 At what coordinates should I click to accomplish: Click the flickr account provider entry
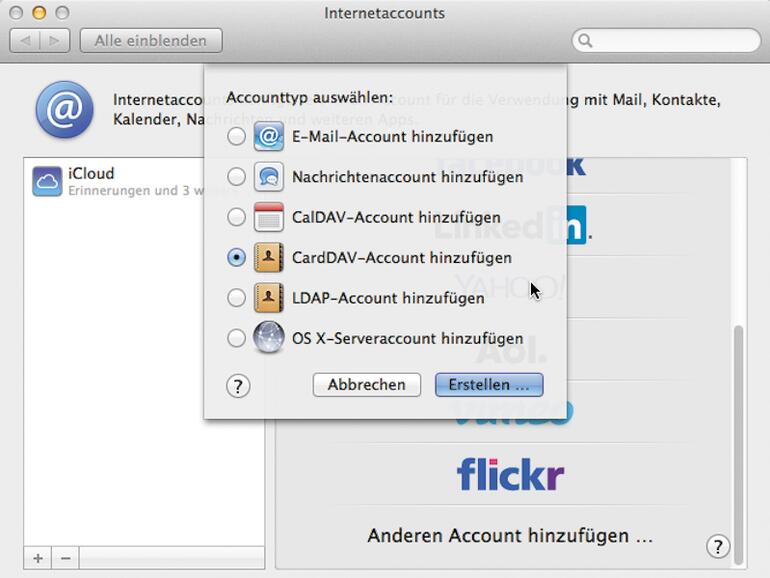[510, 474]
